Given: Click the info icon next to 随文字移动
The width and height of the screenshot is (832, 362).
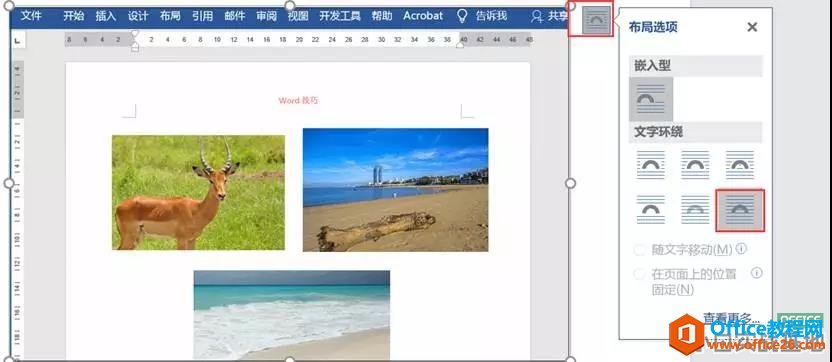Looking at the screenshot, I should 742,248.
